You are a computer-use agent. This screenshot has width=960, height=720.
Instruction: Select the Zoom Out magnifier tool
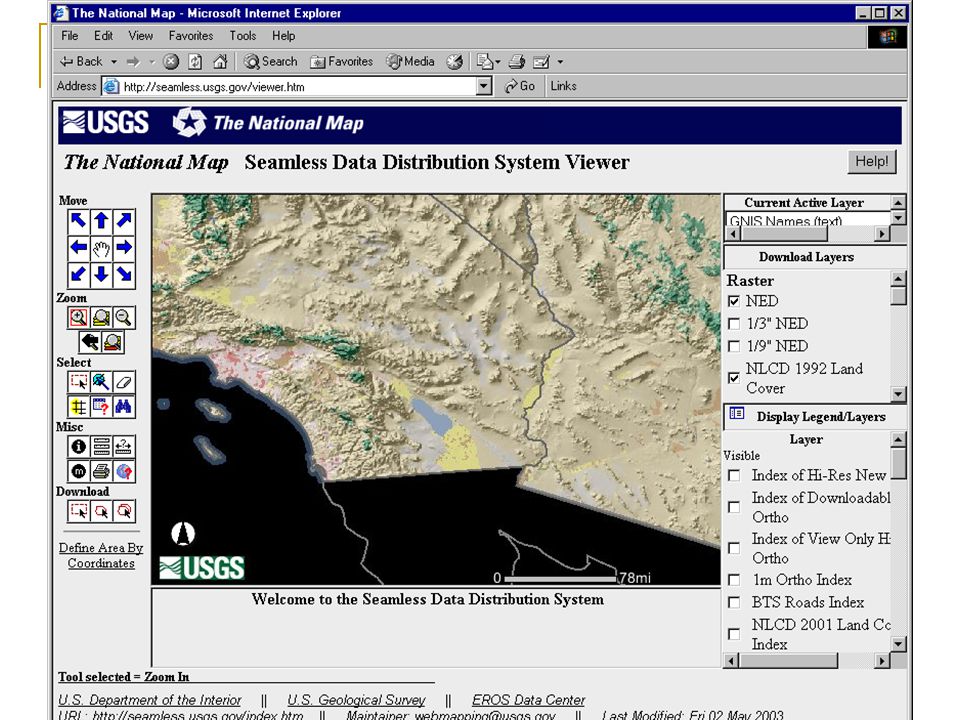(124, 318)
